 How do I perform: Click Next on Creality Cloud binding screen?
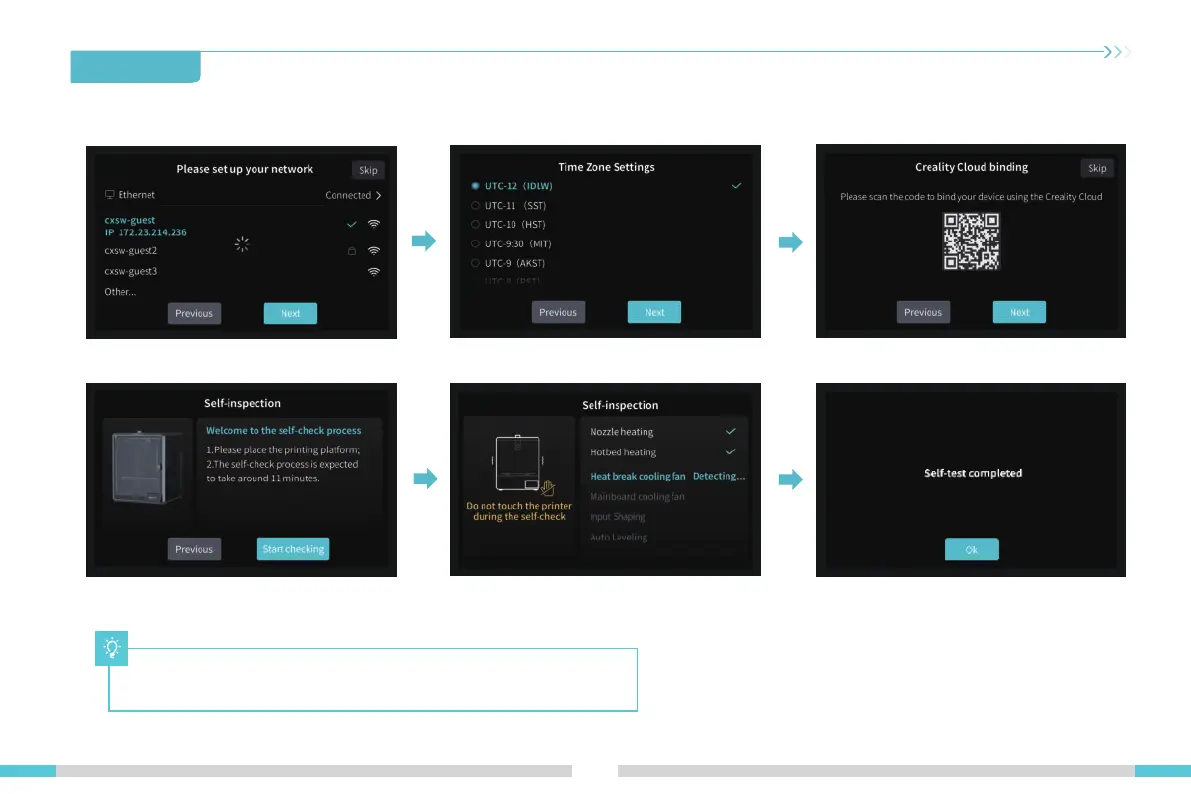[1019, 312]
